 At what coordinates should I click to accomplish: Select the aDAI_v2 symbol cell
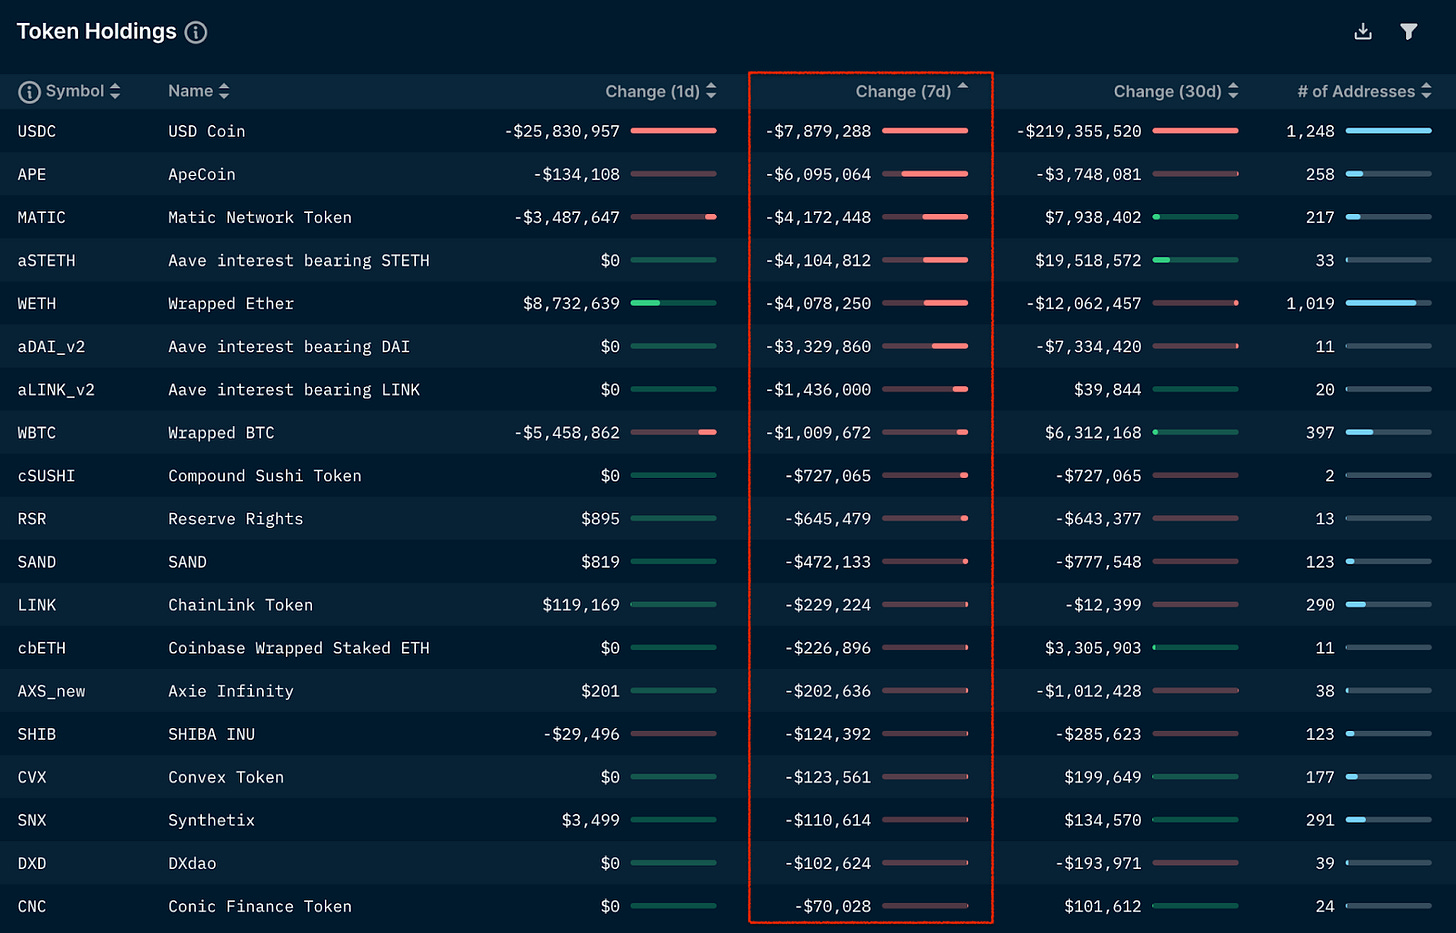coord(51,346)
